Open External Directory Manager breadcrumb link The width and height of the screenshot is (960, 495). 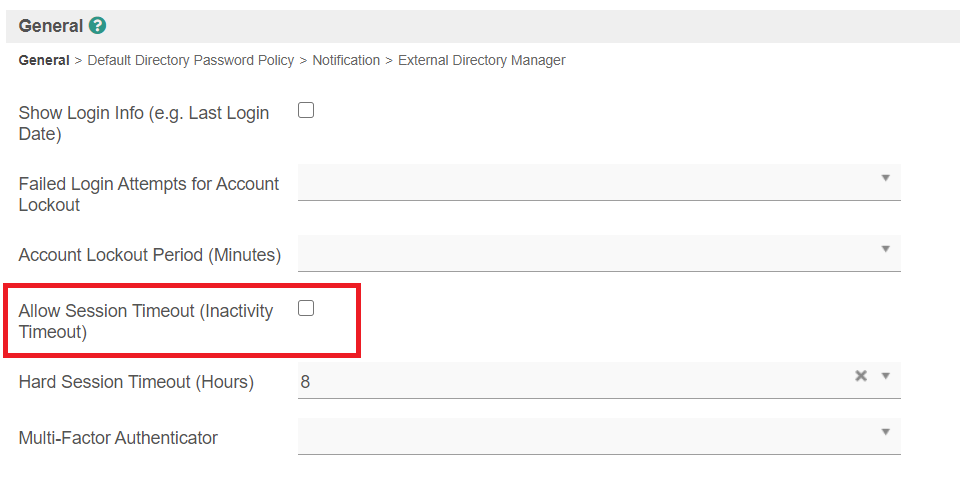point(482,60)
